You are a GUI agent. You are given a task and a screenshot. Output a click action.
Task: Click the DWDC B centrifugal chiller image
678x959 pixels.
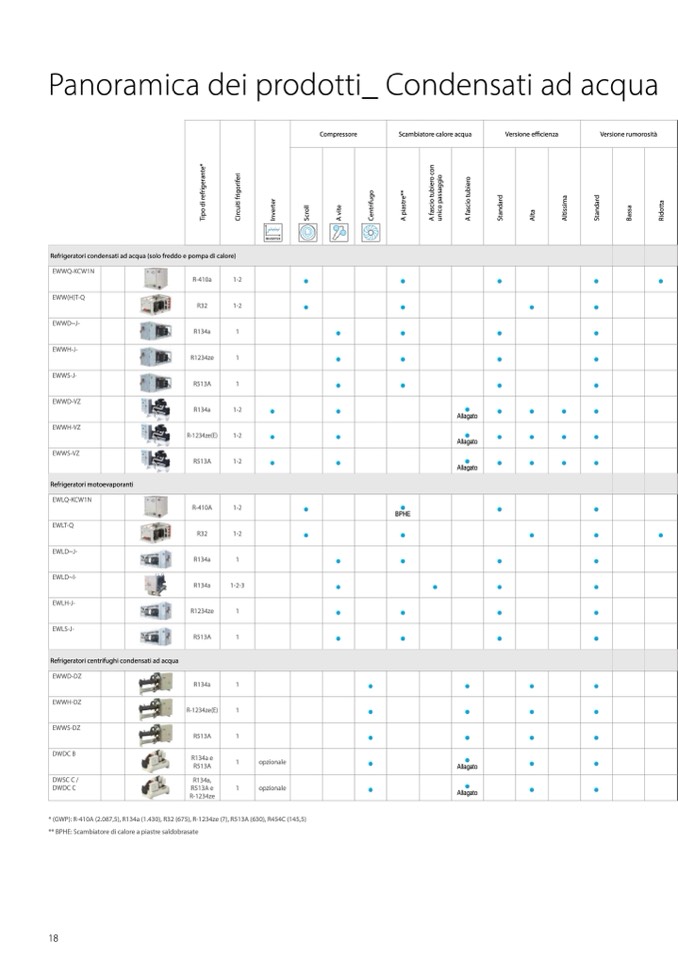156,762
